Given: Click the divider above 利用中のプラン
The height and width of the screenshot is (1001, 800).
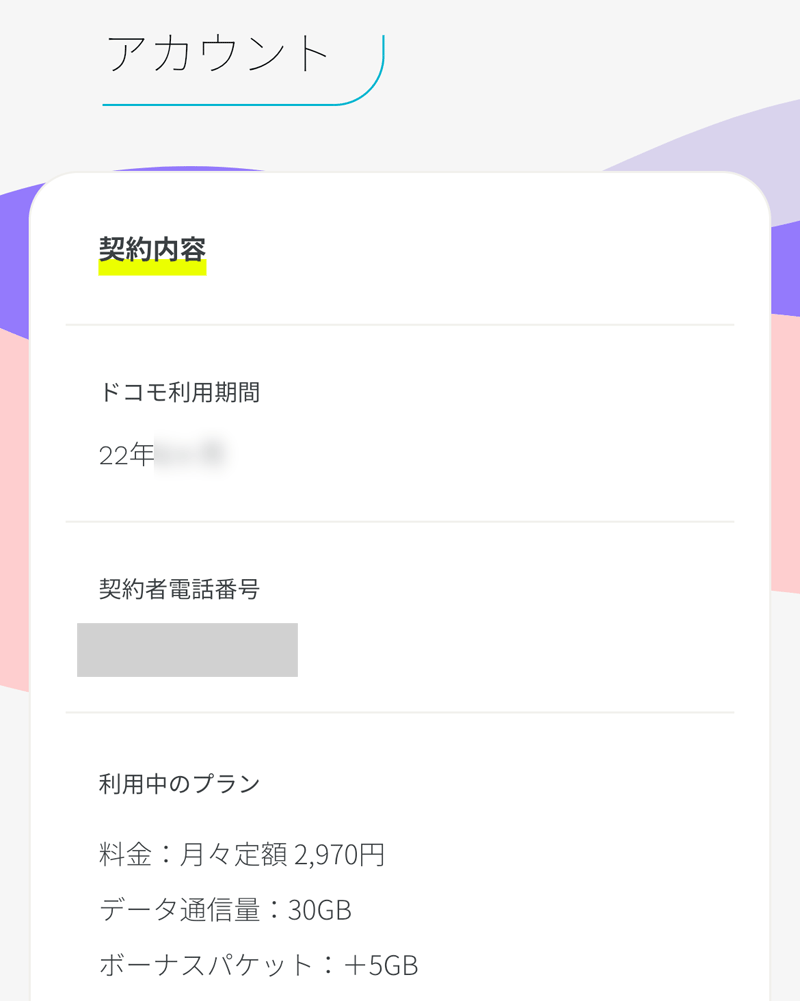Looking at the screenshot, I should point(400,712).
